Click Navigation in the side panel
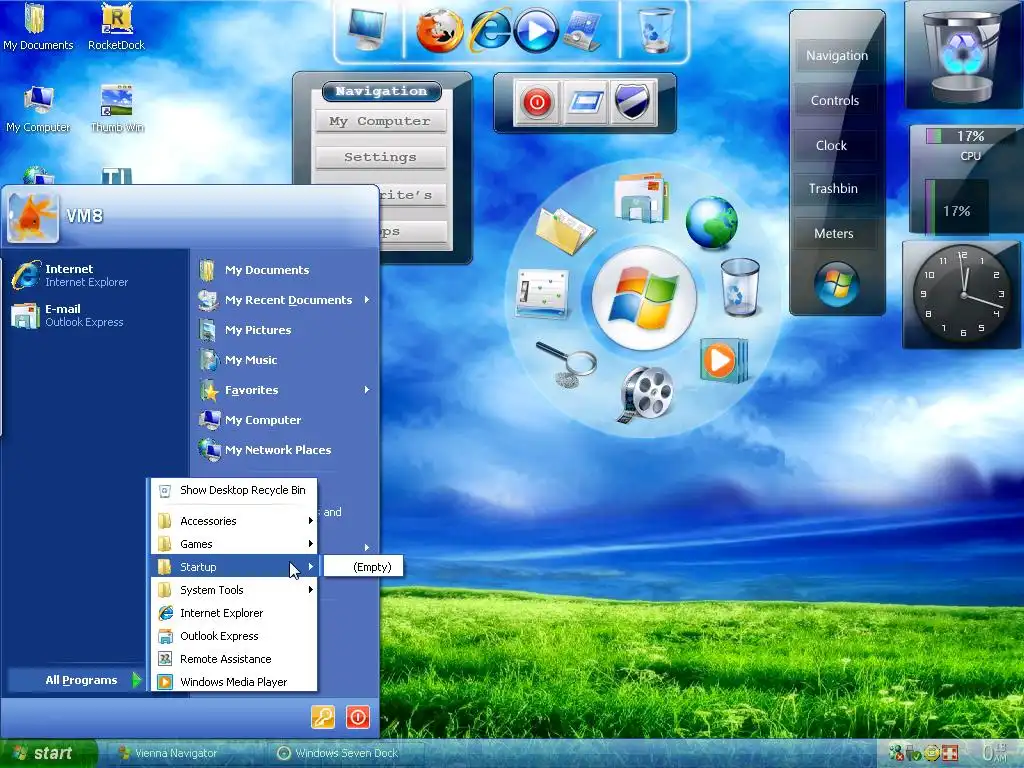The image size is (1024, 768). pos(837,56)
